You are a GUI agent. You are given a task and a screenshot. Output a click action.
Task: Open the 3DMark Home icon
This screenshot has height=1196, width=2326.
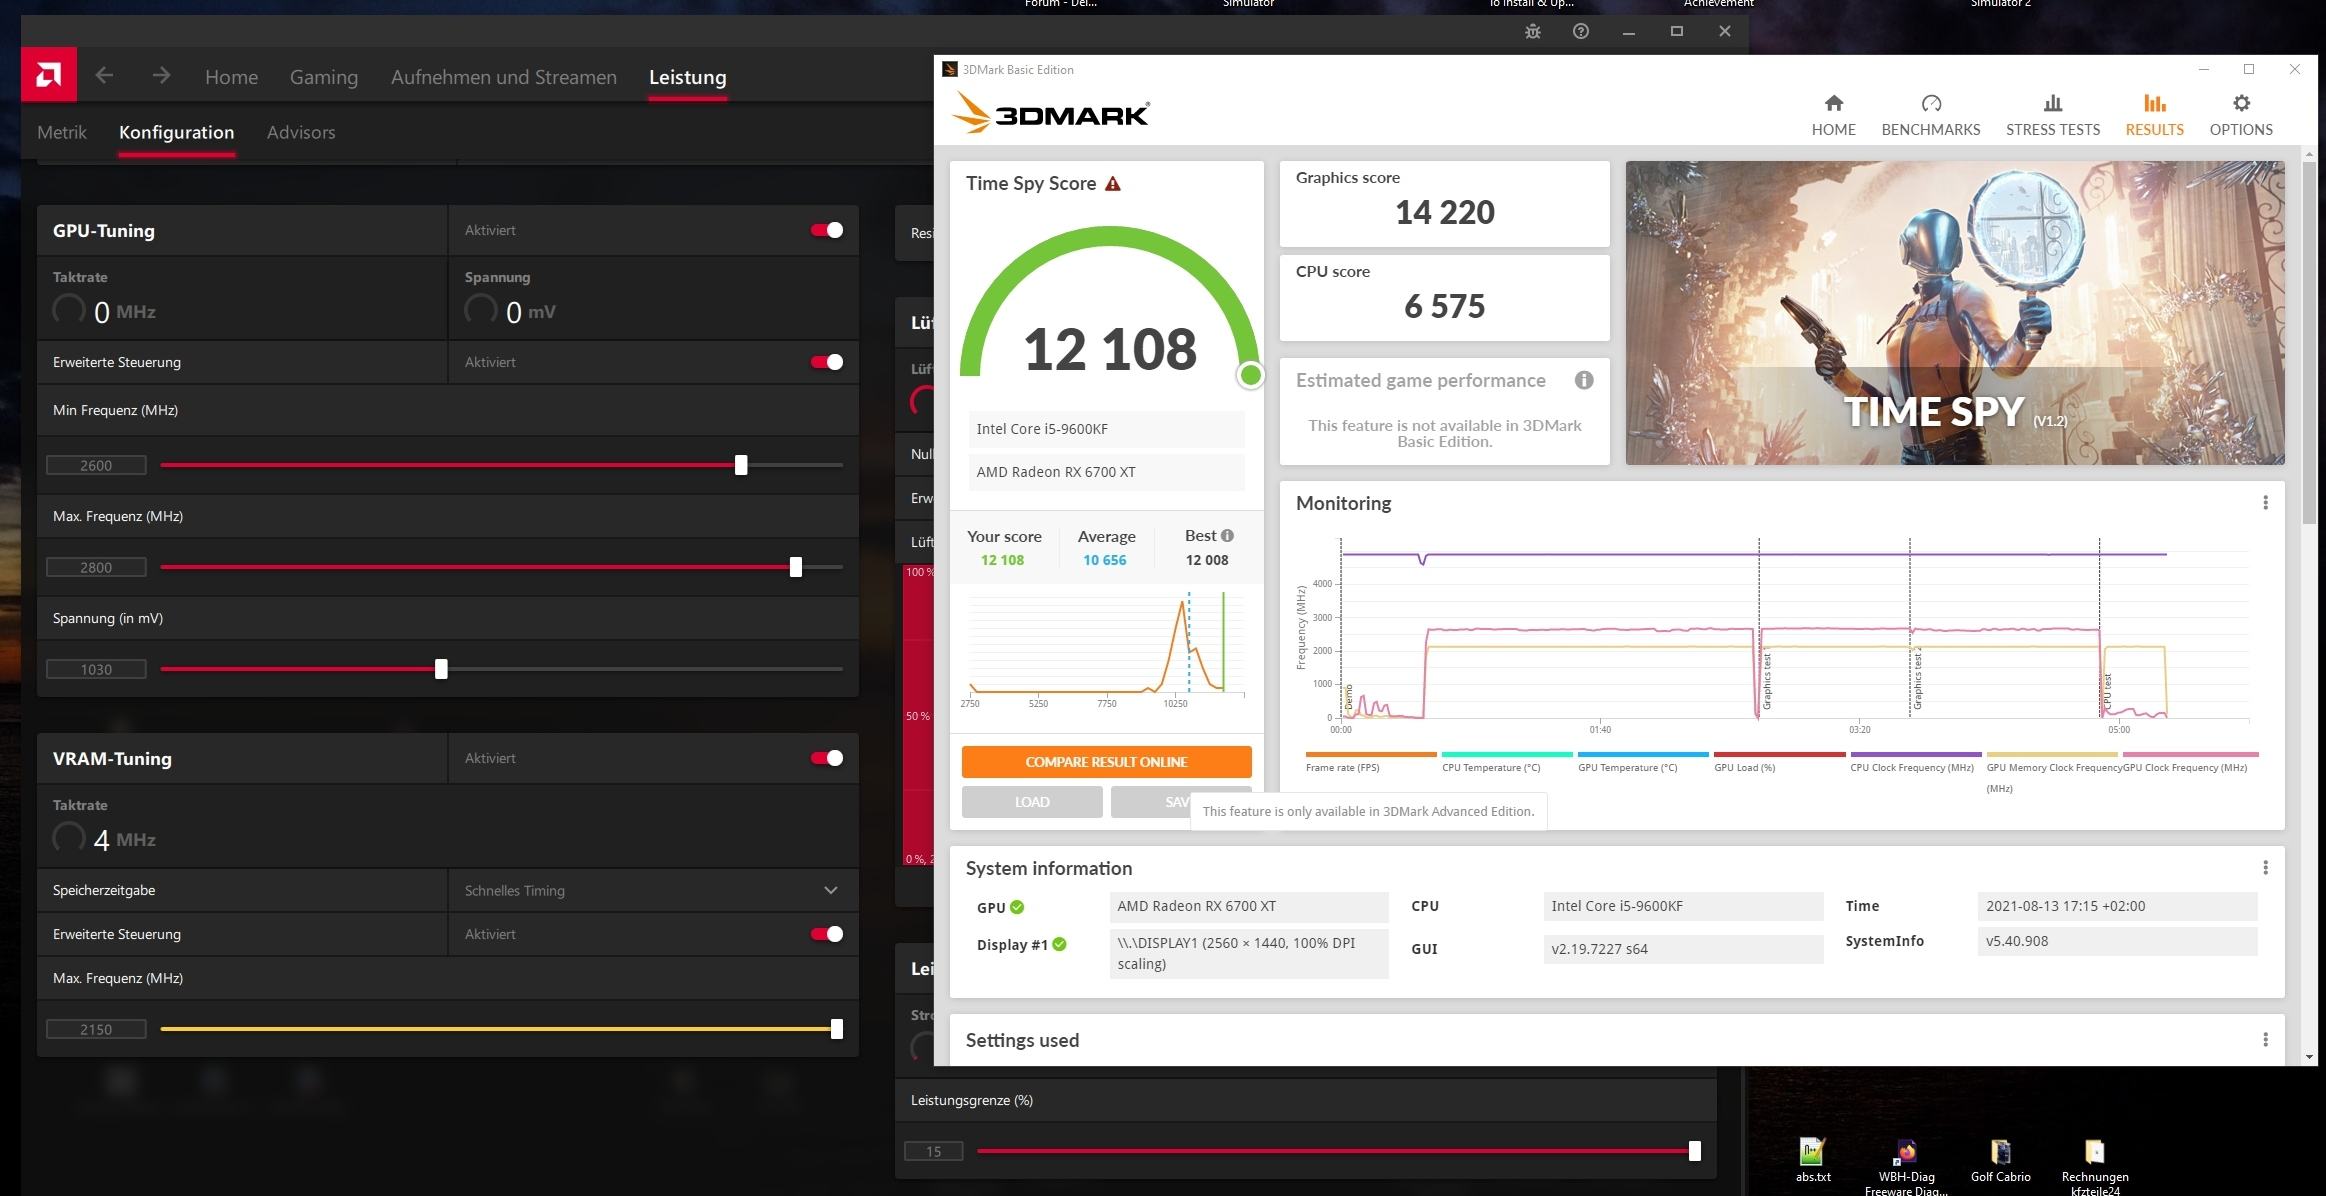[1833, 103]
